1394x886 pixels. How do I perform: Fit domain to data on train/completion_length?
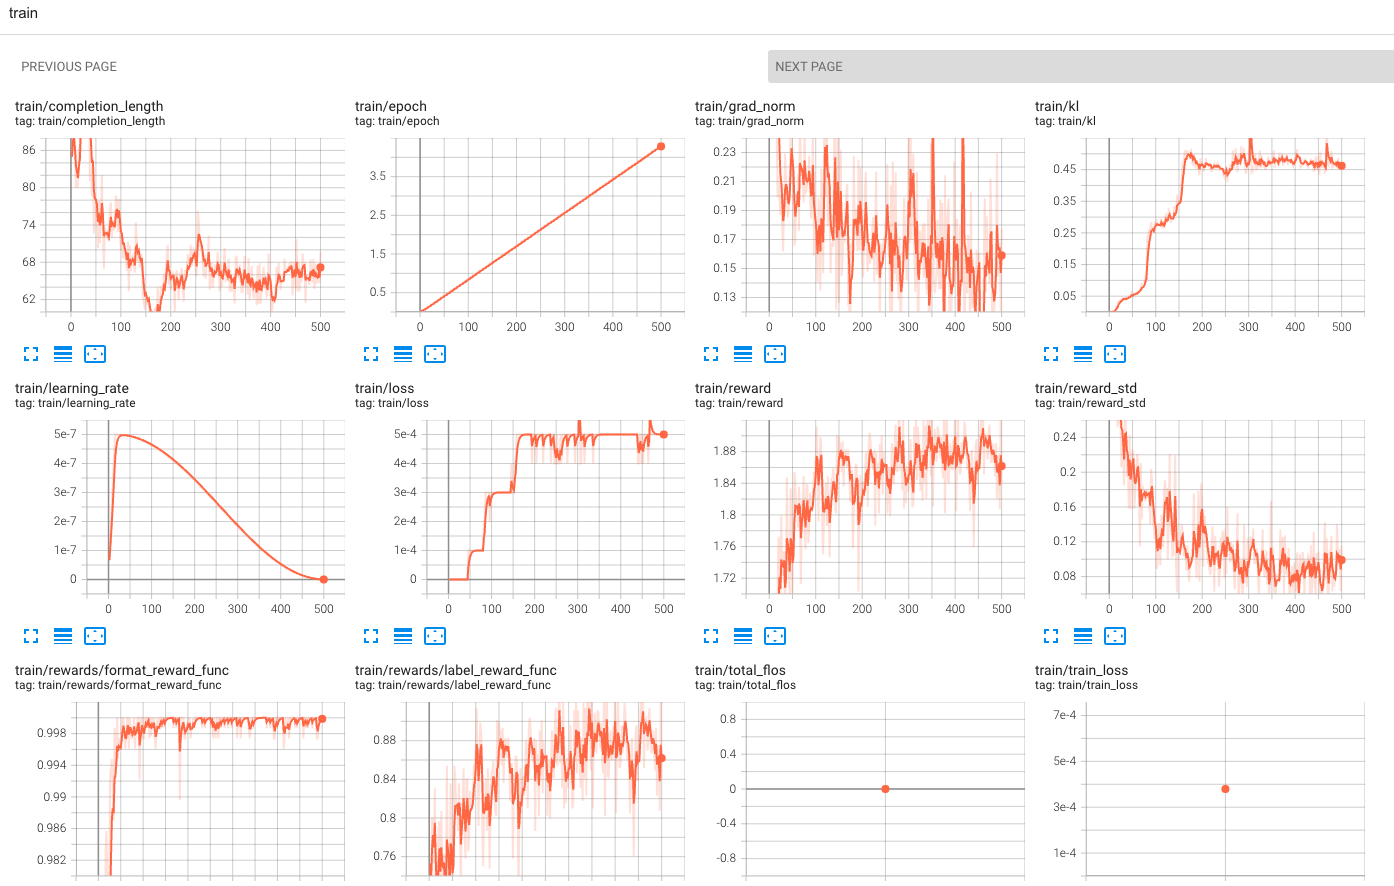(95, 354)
